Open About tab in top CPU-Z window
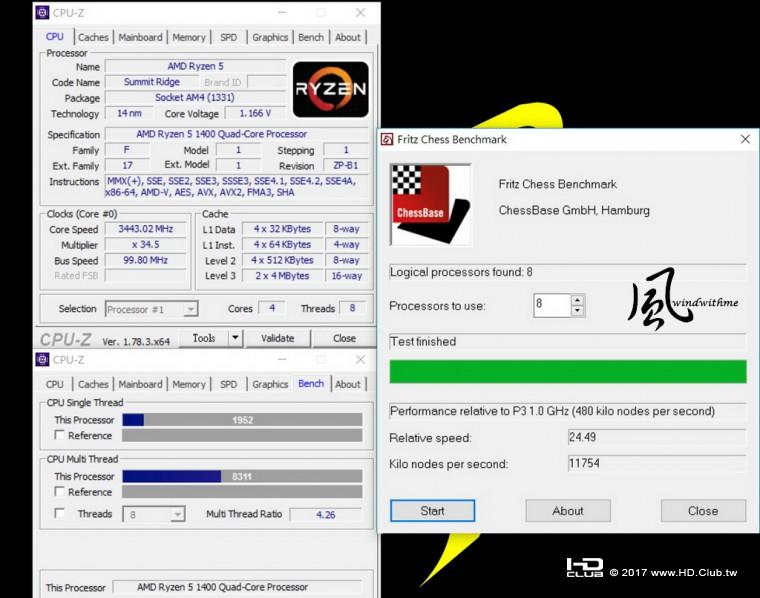The height and width of the screenshot is (598, 760). 348,37
